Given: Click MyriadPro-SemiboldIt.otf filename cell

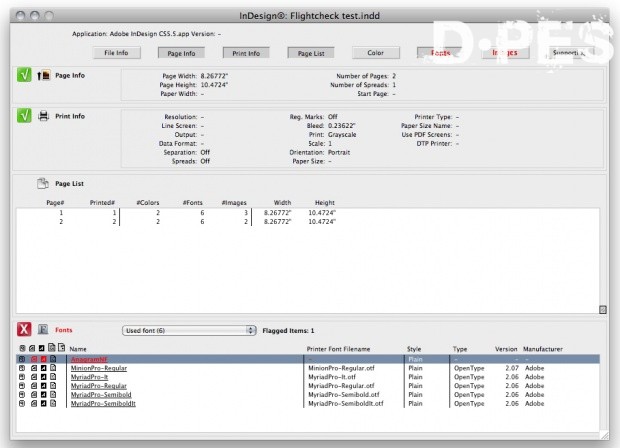Looking at the screenshot, I should [346, 404].
